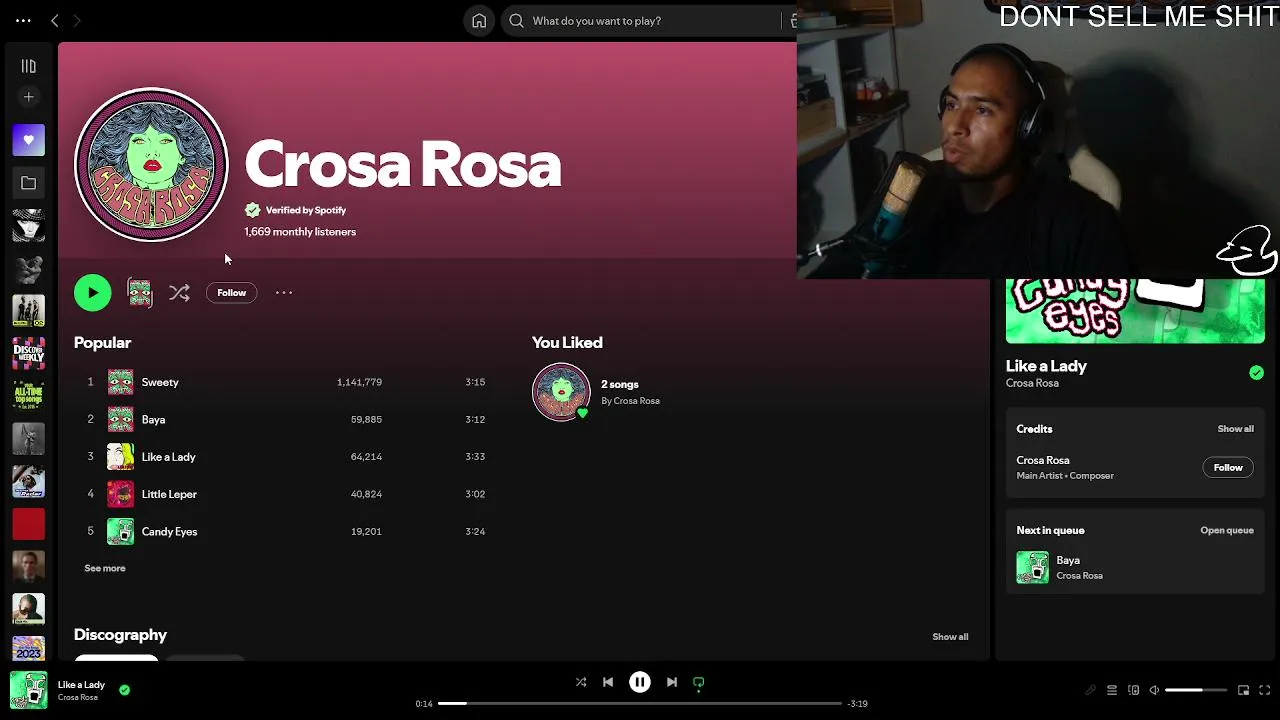The image size is (1280, 720).
Task: Open the Discography section heading
Action: pyautogui.click(x=120, y=634)
